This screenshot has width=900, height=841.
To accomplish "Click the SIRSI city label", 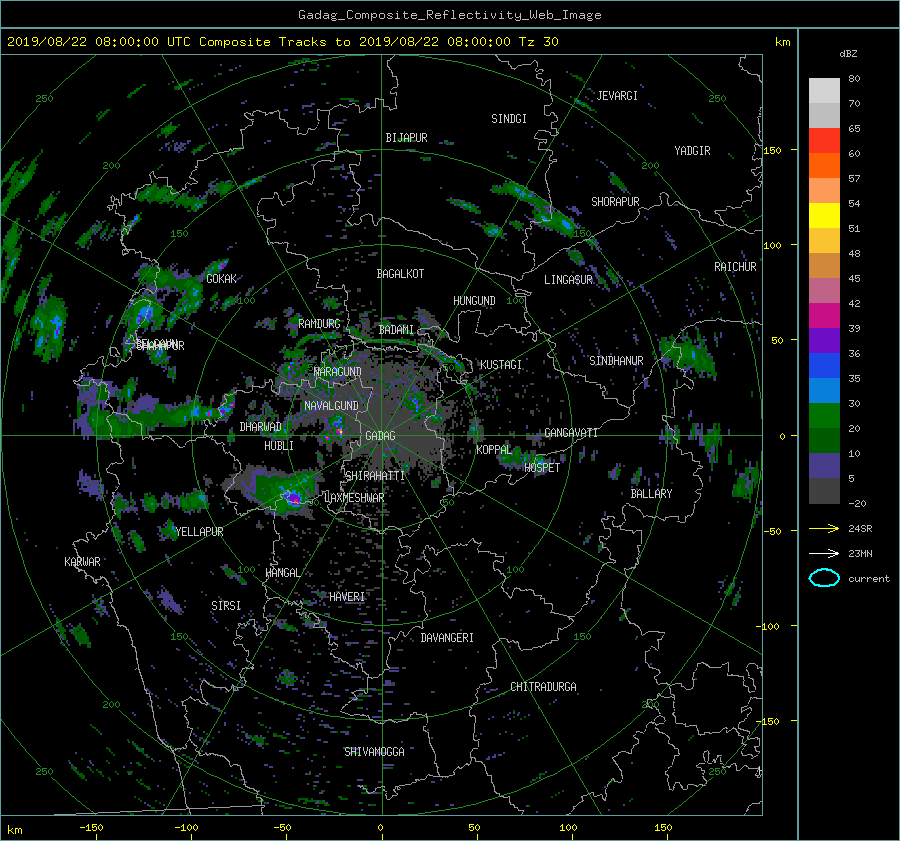I will (x=226, y=606).
